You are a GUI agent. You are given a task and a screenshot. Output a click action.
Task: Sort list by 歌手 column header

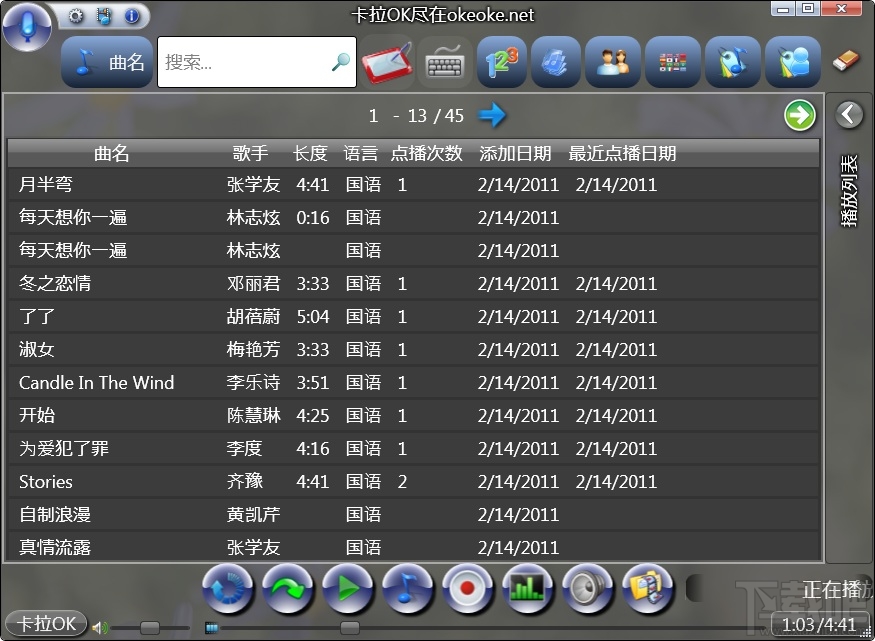click(x=251, y=153)
